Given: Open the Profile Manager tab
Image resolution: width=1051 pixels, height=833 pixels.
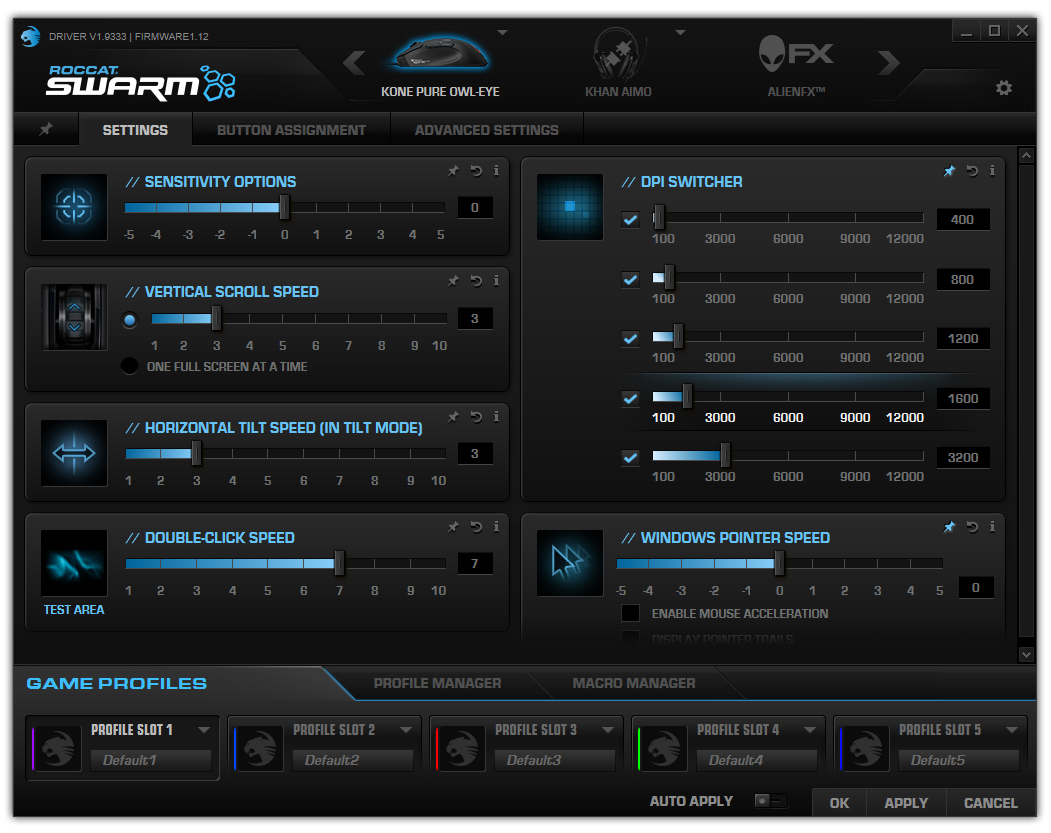Looking at the screenshot, I should [438, 683].
